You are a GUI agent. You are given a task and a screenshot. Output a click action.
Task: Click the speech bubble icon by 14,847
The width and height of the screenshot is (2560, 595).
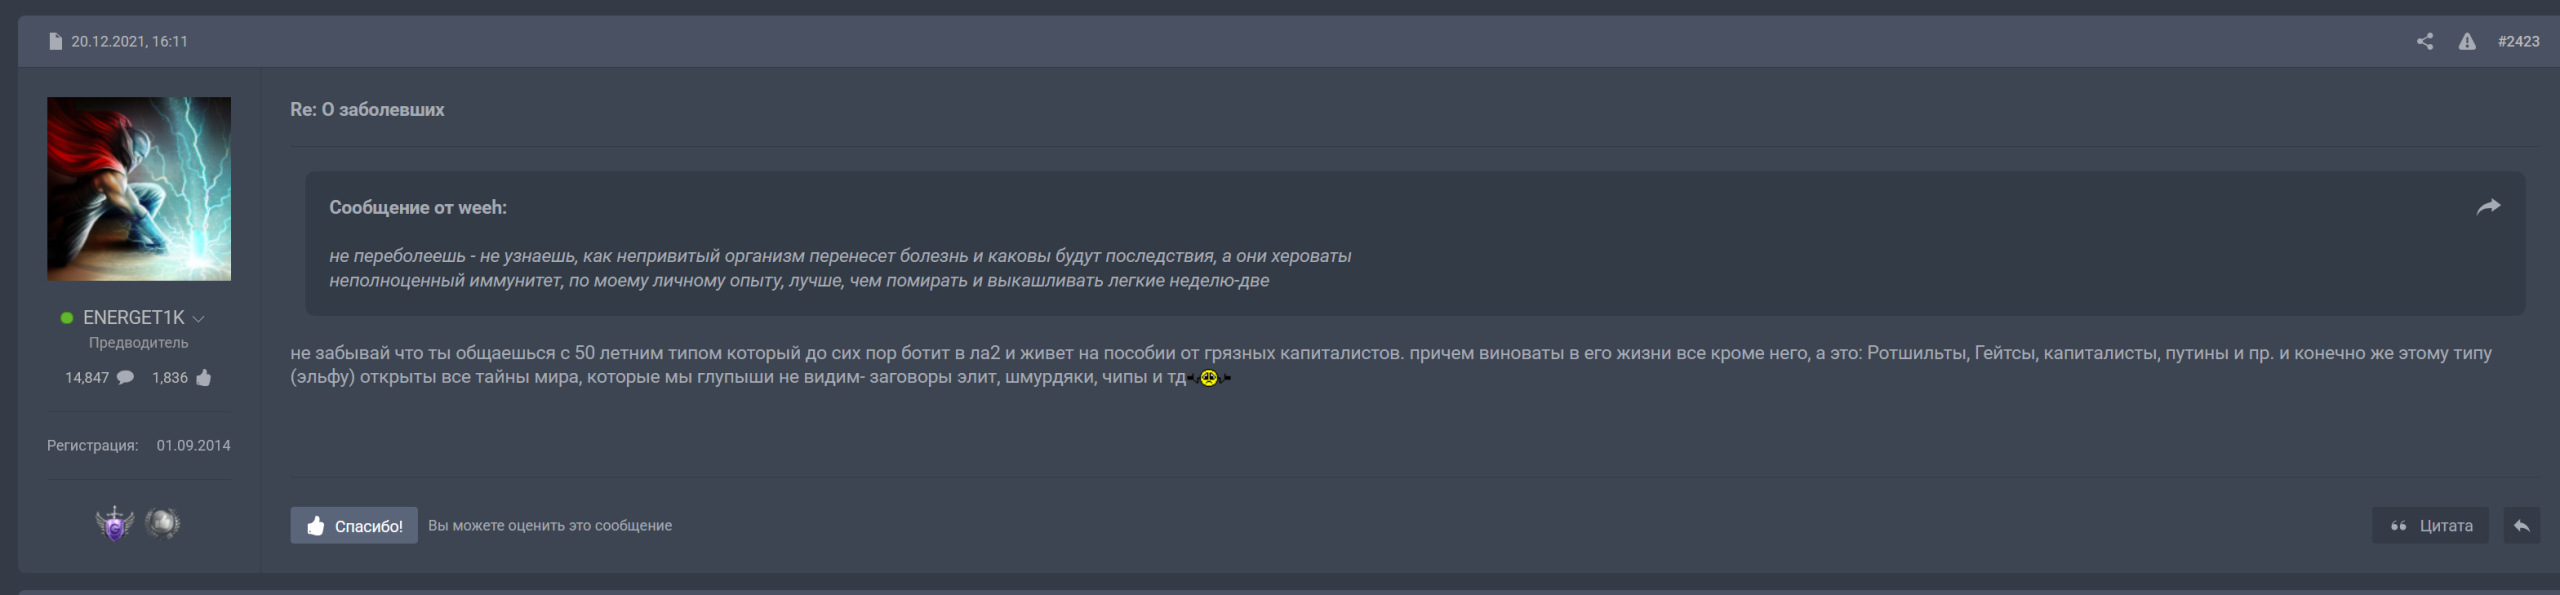(x=125, y=378)
